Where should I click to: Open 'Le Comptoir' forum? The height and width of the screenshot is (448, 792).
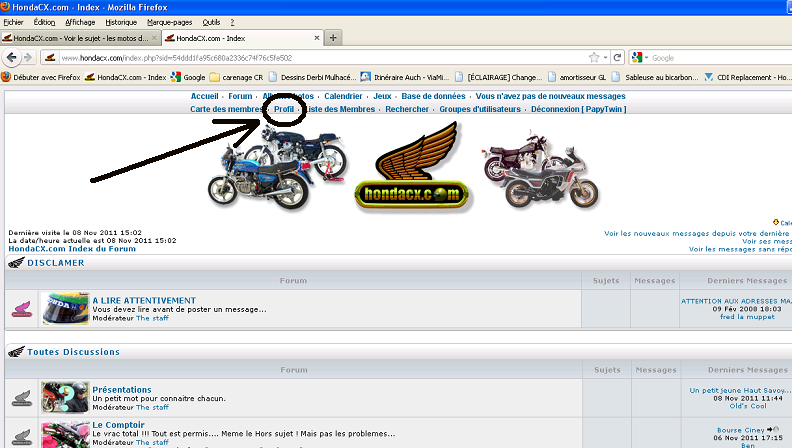118,425
